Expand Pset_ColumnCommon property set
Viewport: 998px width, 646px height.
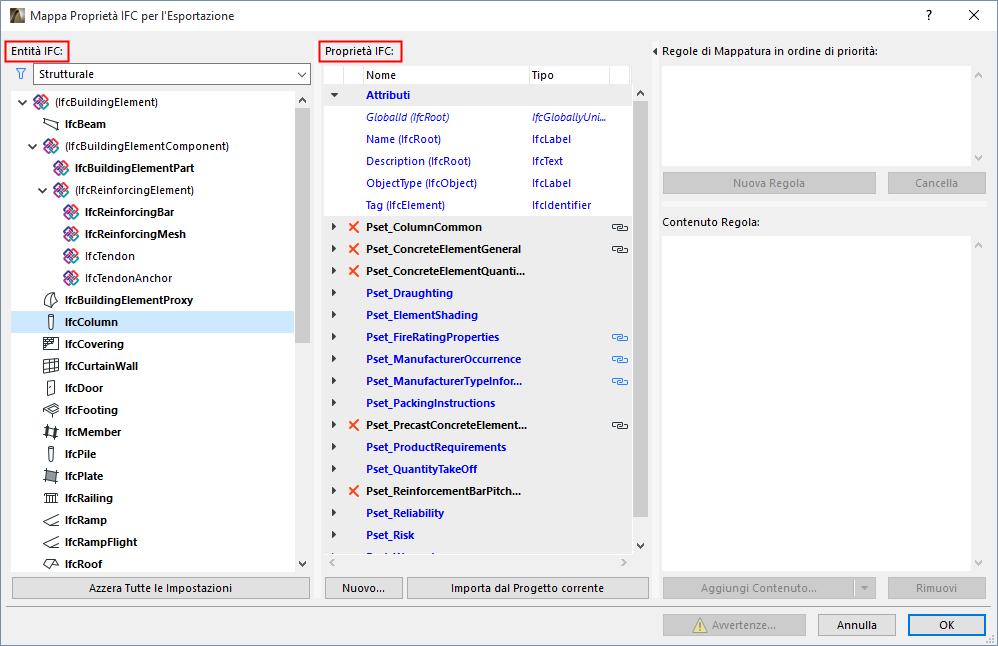[334, 227]
